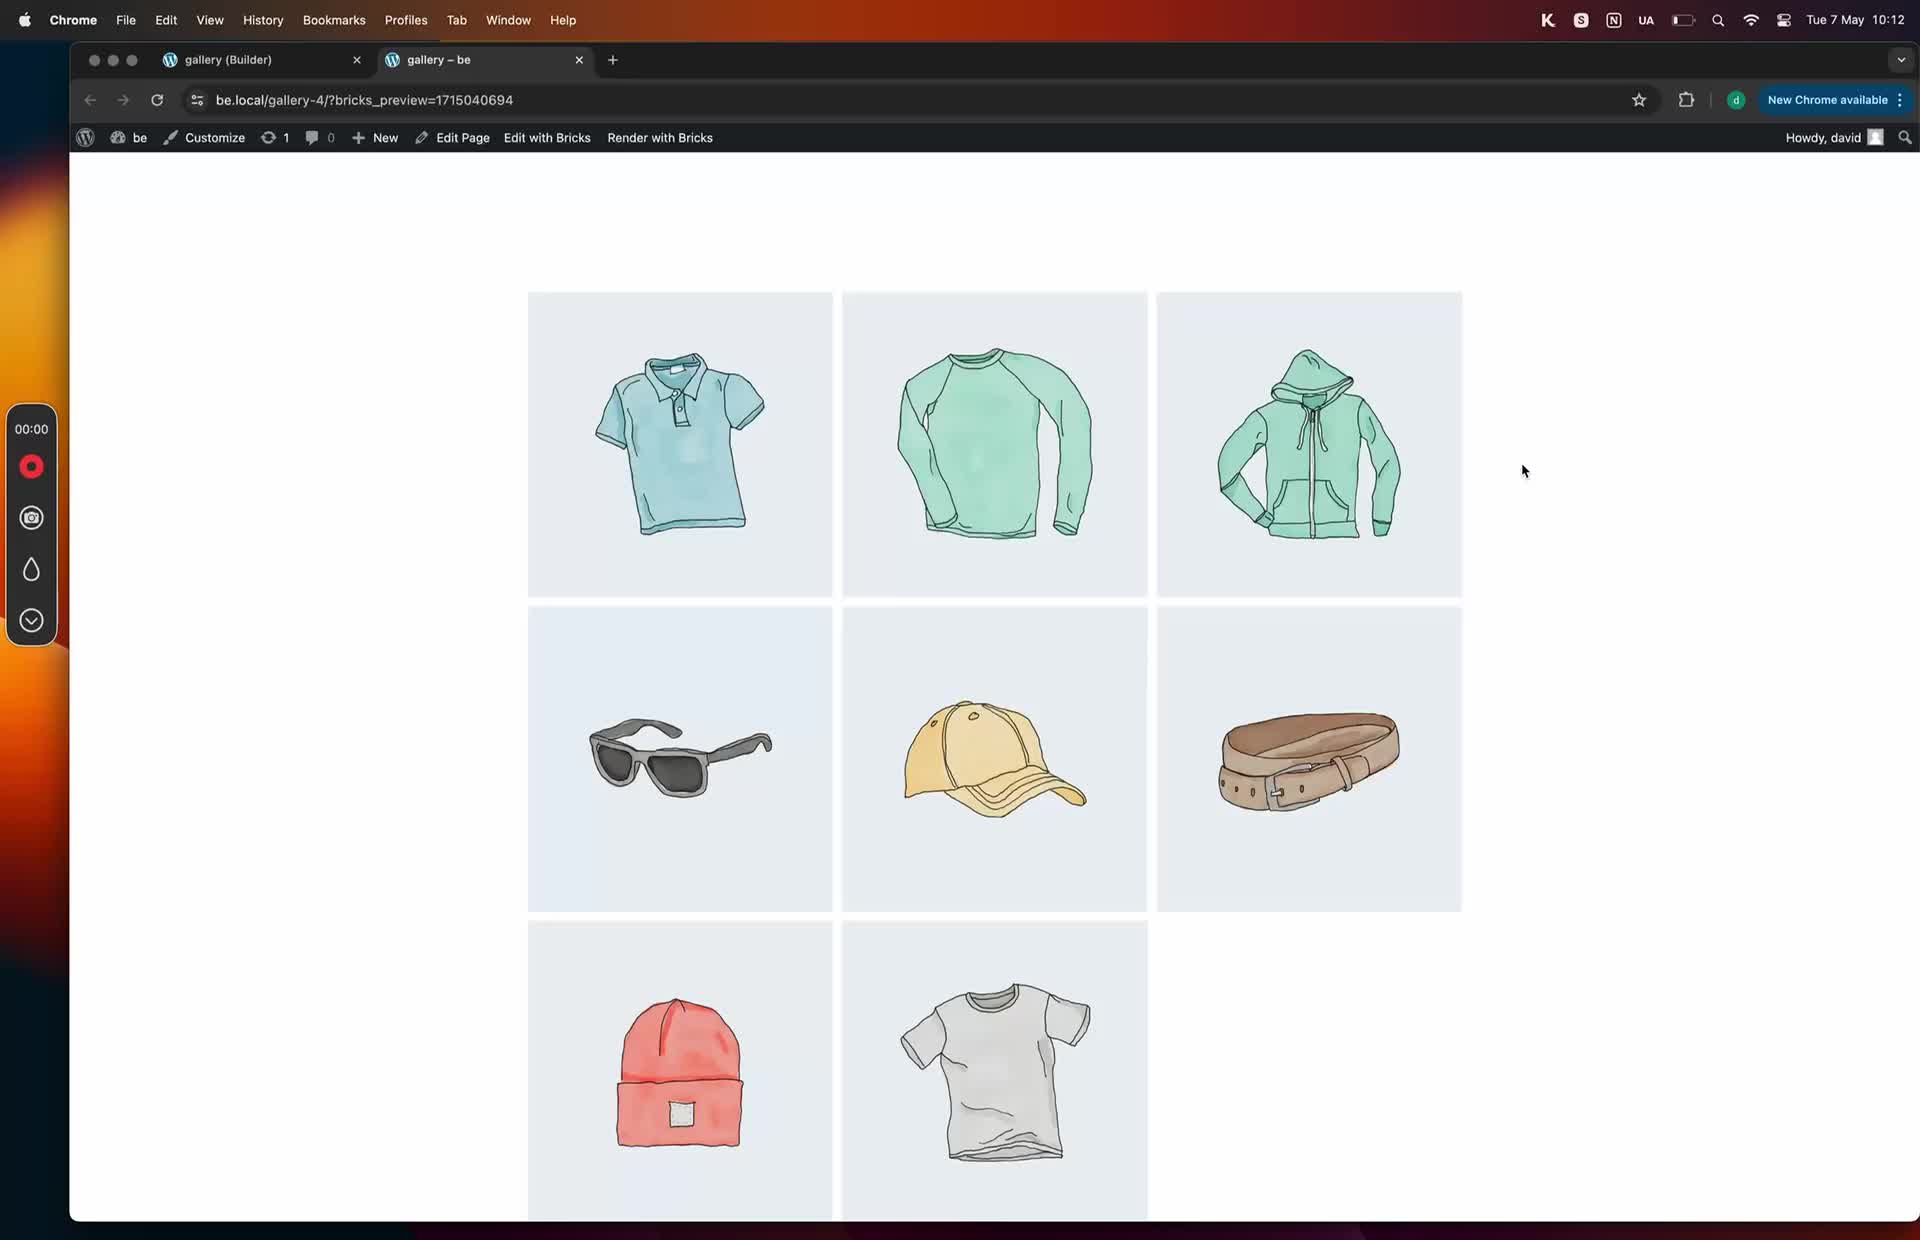Click the red record button in recorder widget
1920x1240 pixels.
[x=31, y=467]
